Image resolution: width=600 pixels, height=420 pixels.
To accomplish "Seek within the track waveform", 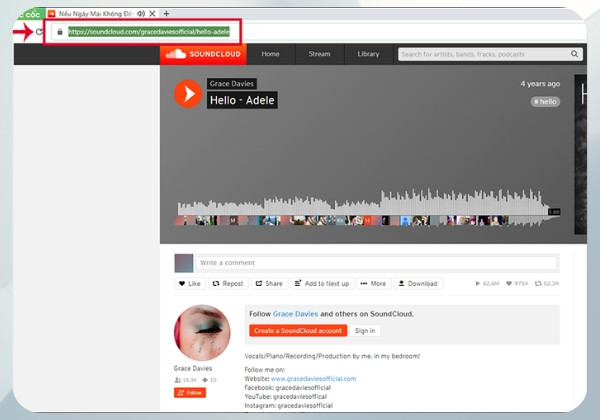I will point(367,207).
